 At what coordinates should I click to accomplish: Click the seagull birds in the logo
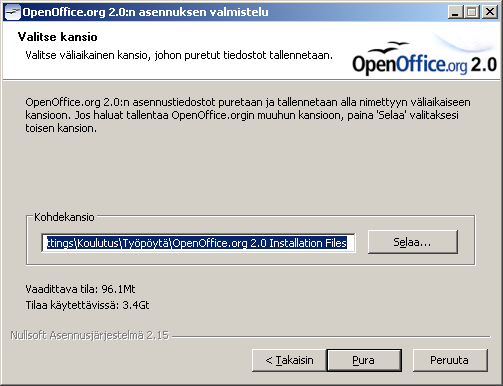coord(390,49)
